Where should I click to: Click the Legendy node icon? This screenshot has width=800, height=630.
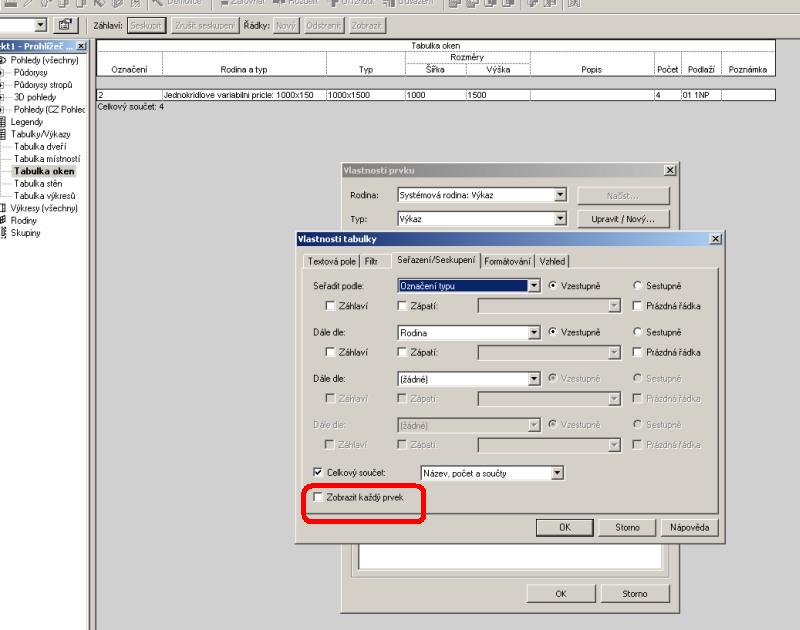click(x=3, y=122)
